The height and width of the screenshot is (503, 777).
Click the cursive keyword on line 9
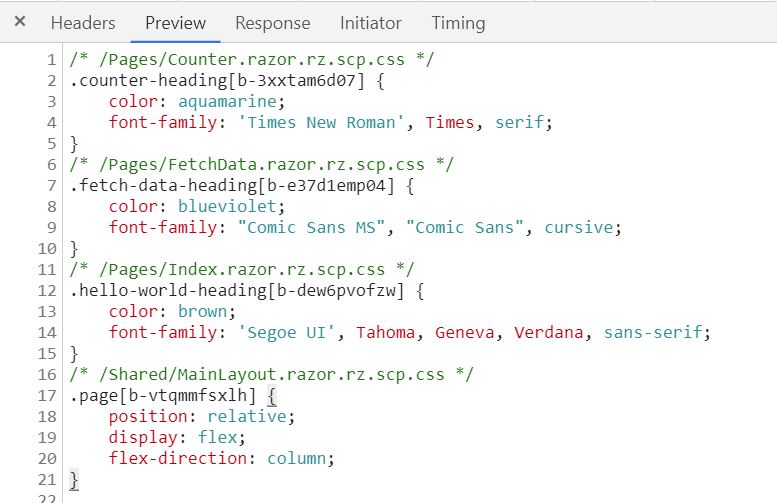579,227
